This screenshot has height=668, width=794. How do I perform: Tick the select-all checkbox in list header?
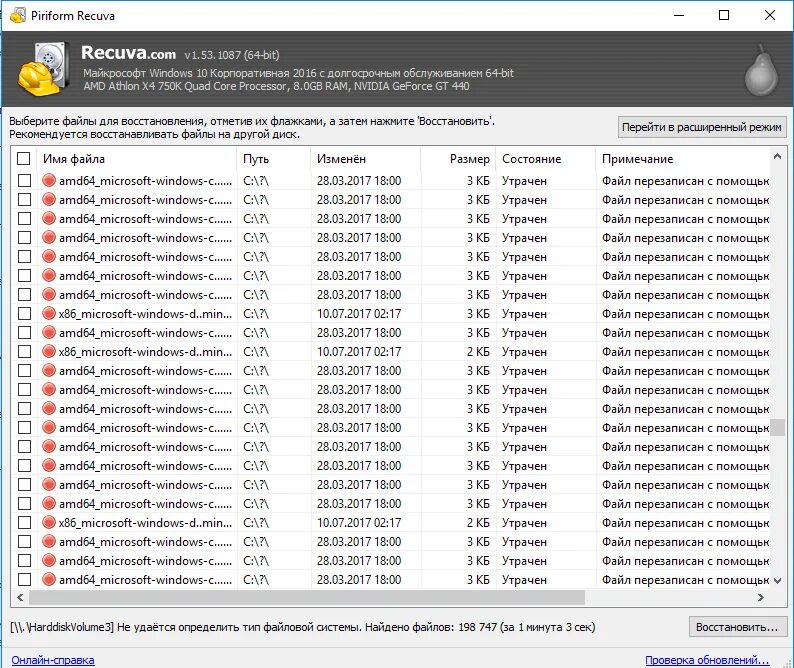point(24,159)
